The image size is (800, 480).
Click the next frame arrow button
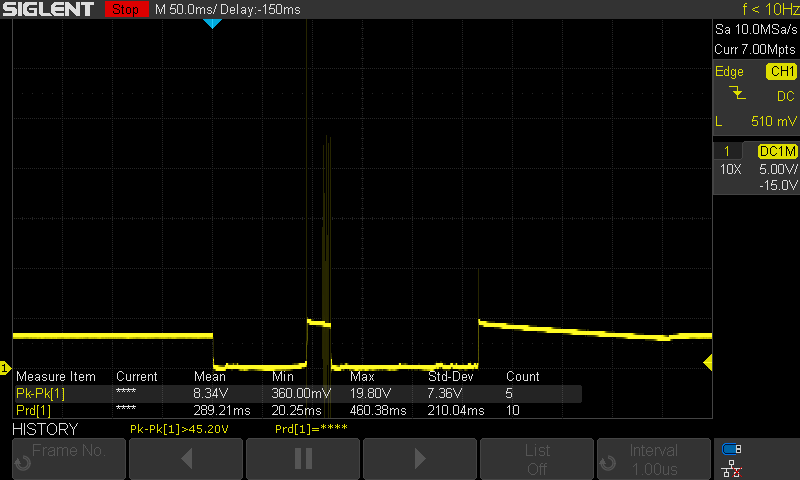(x=420, y=459)
